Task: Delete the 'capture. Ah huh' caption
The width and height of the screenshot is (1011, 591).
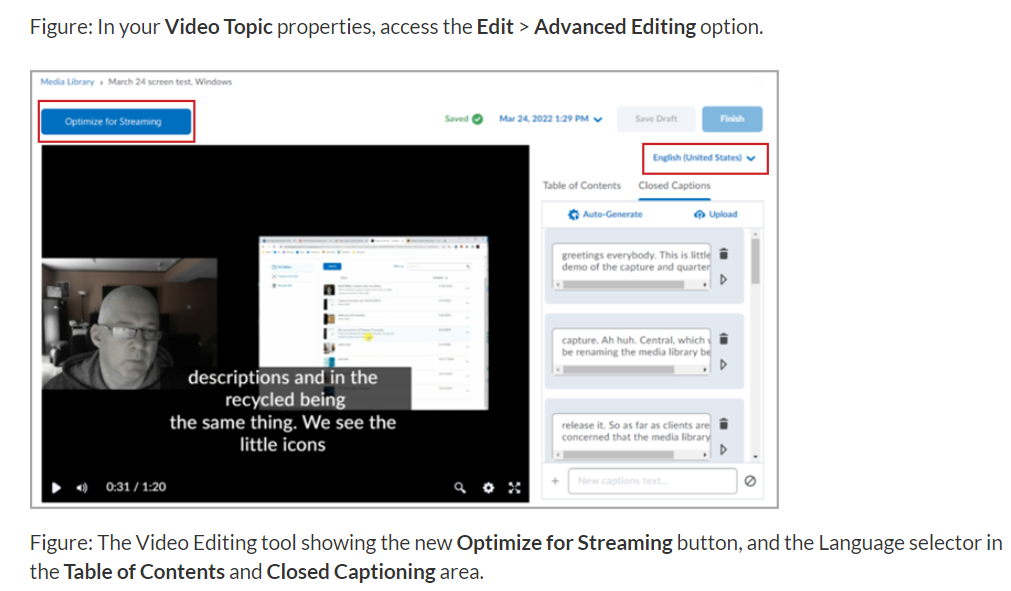Action: (x=724, y=339)
